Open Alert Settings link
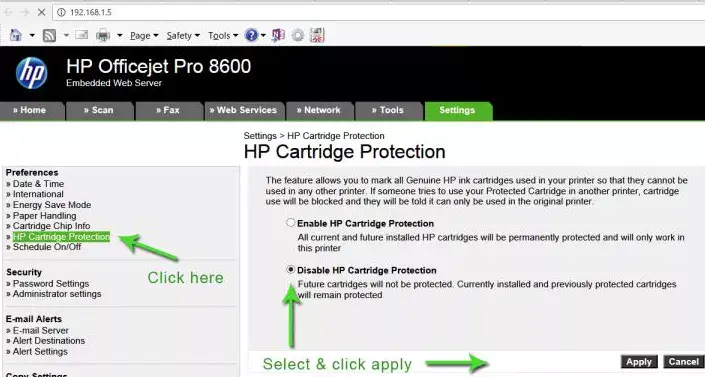This screenshot has height=377, width=705. coord(40,351)
